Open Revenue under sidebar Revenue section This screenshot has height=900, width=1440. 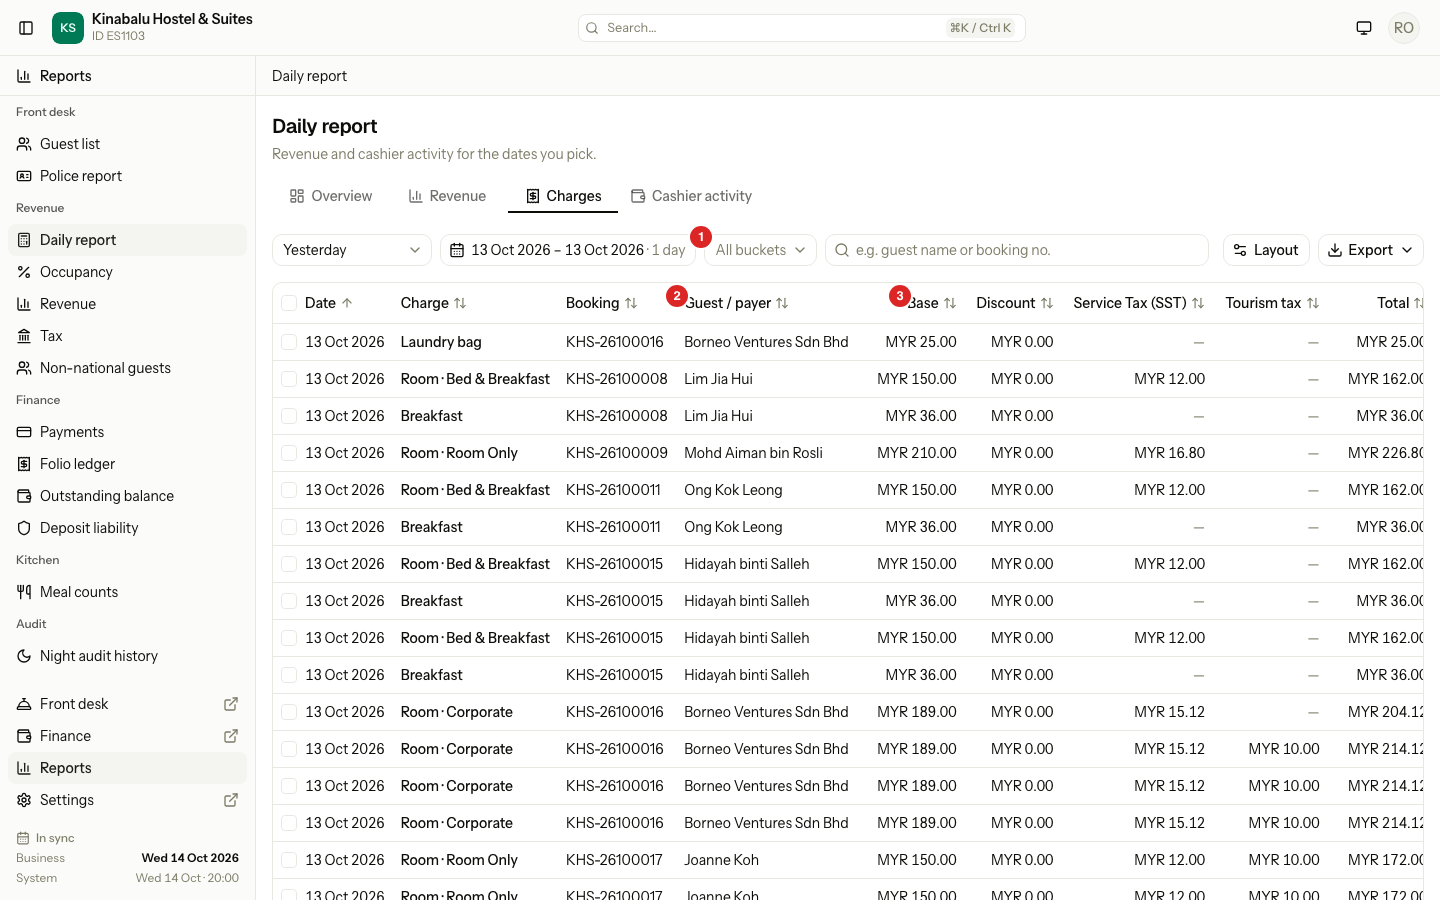pyautogui.click(x=128, y=304)
